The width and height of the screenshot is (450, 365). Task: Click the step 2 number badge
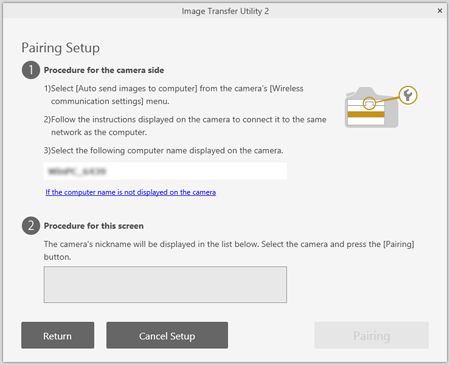(x=31, y=226)
